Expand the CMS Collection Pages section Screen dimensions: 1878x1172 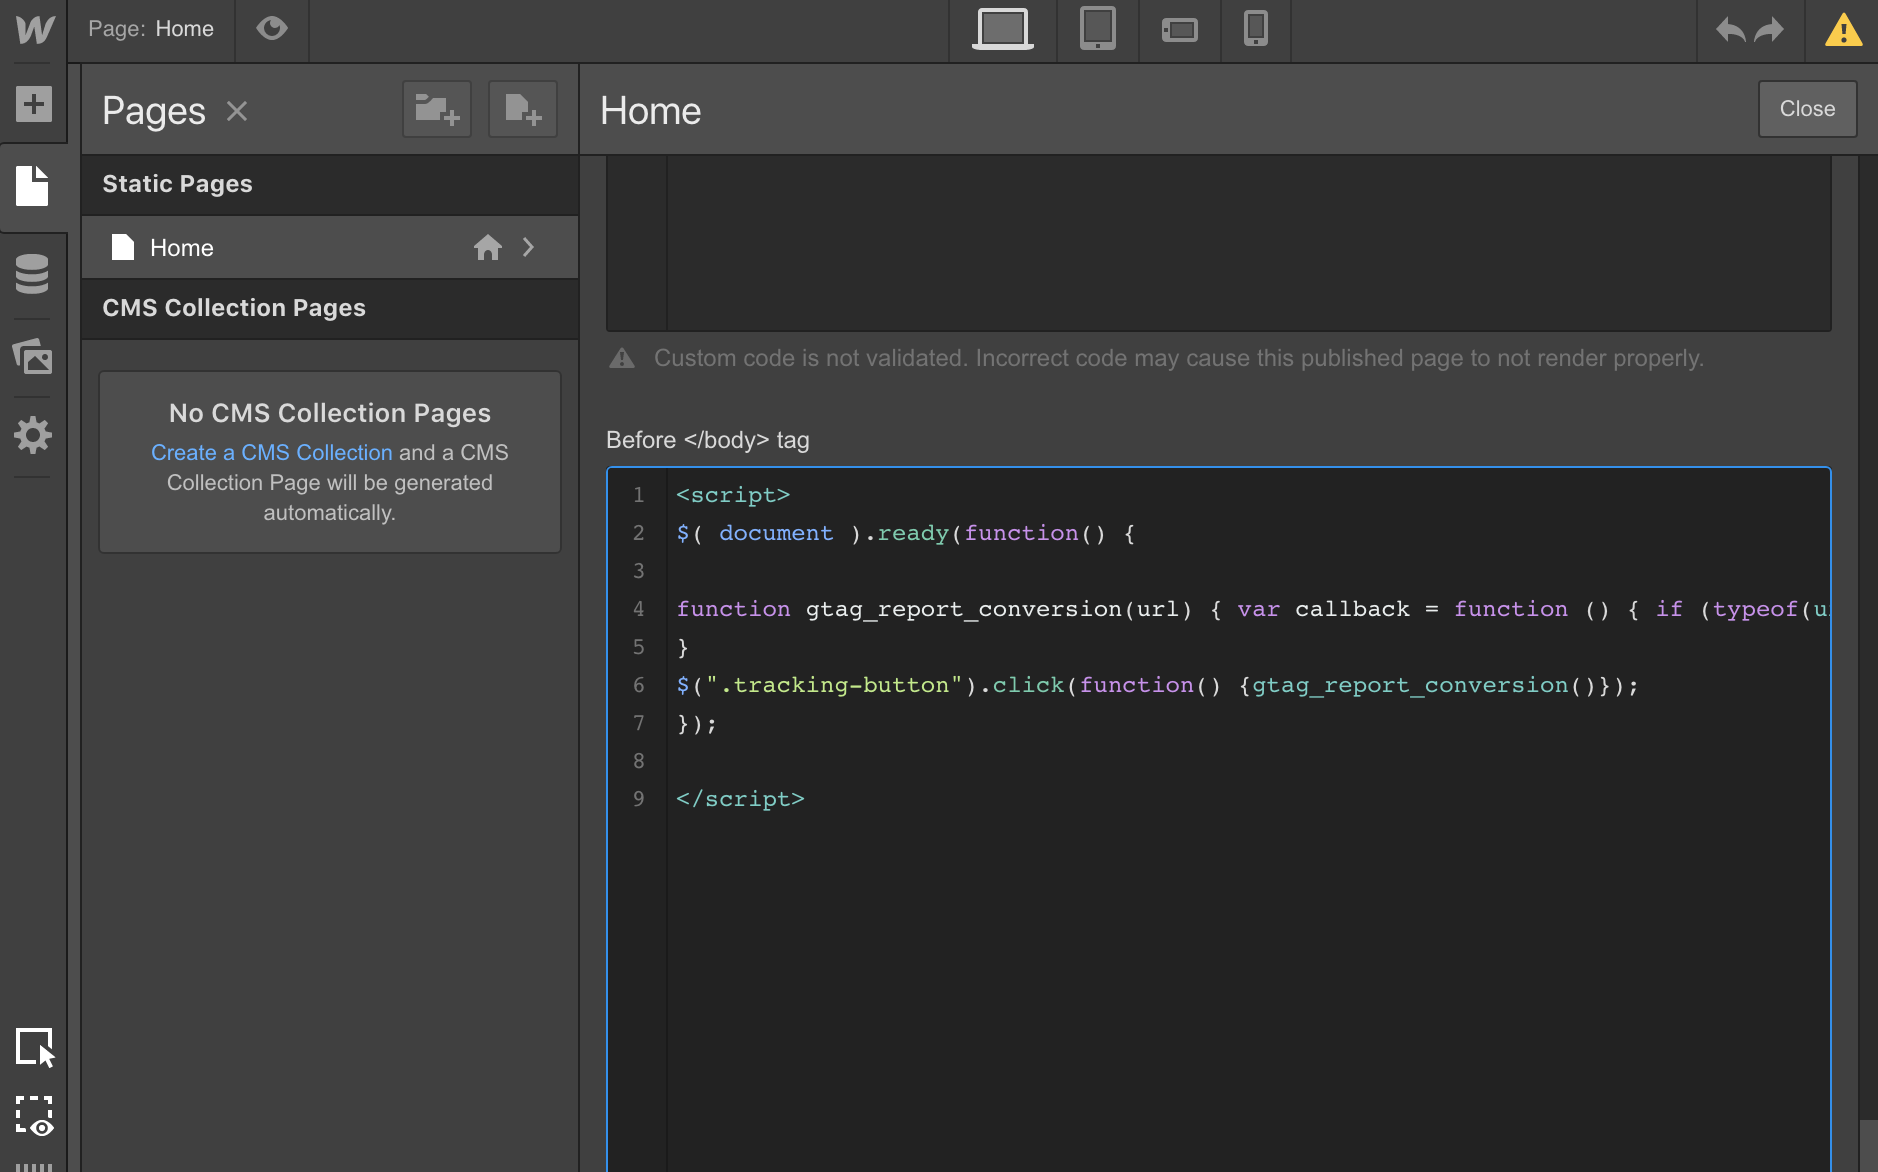coord(234,308)
